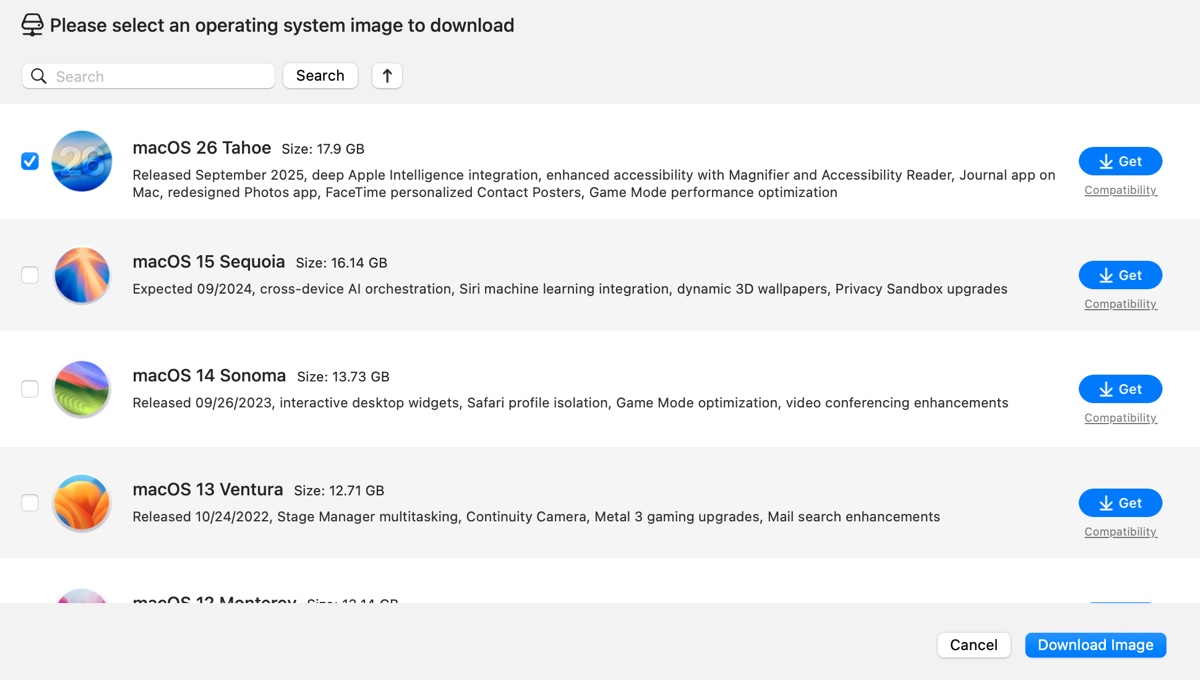This screenshot has height=680, width=1200.
Task: Click the macOS 15 Sequoia icon
Action: tap(81, 275)
